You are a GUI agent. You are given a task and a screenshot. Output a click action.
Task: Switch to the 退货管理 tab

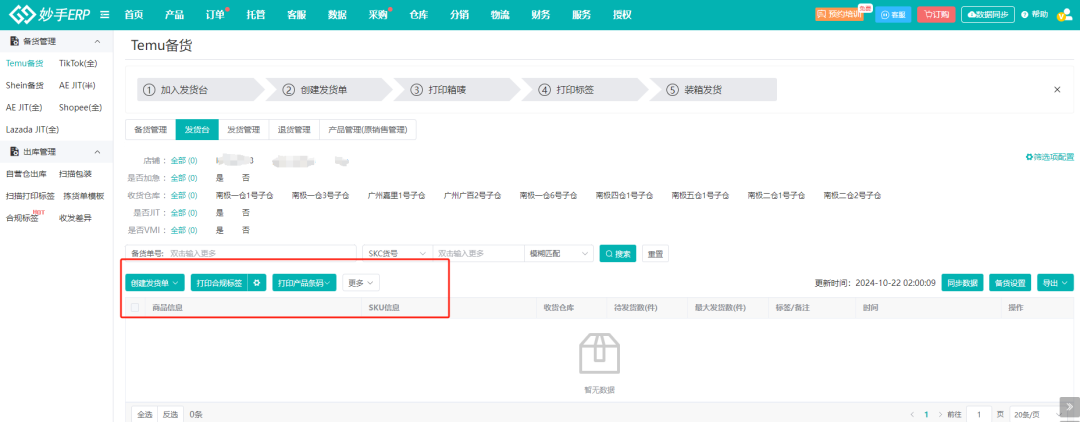tap(294, 129)
